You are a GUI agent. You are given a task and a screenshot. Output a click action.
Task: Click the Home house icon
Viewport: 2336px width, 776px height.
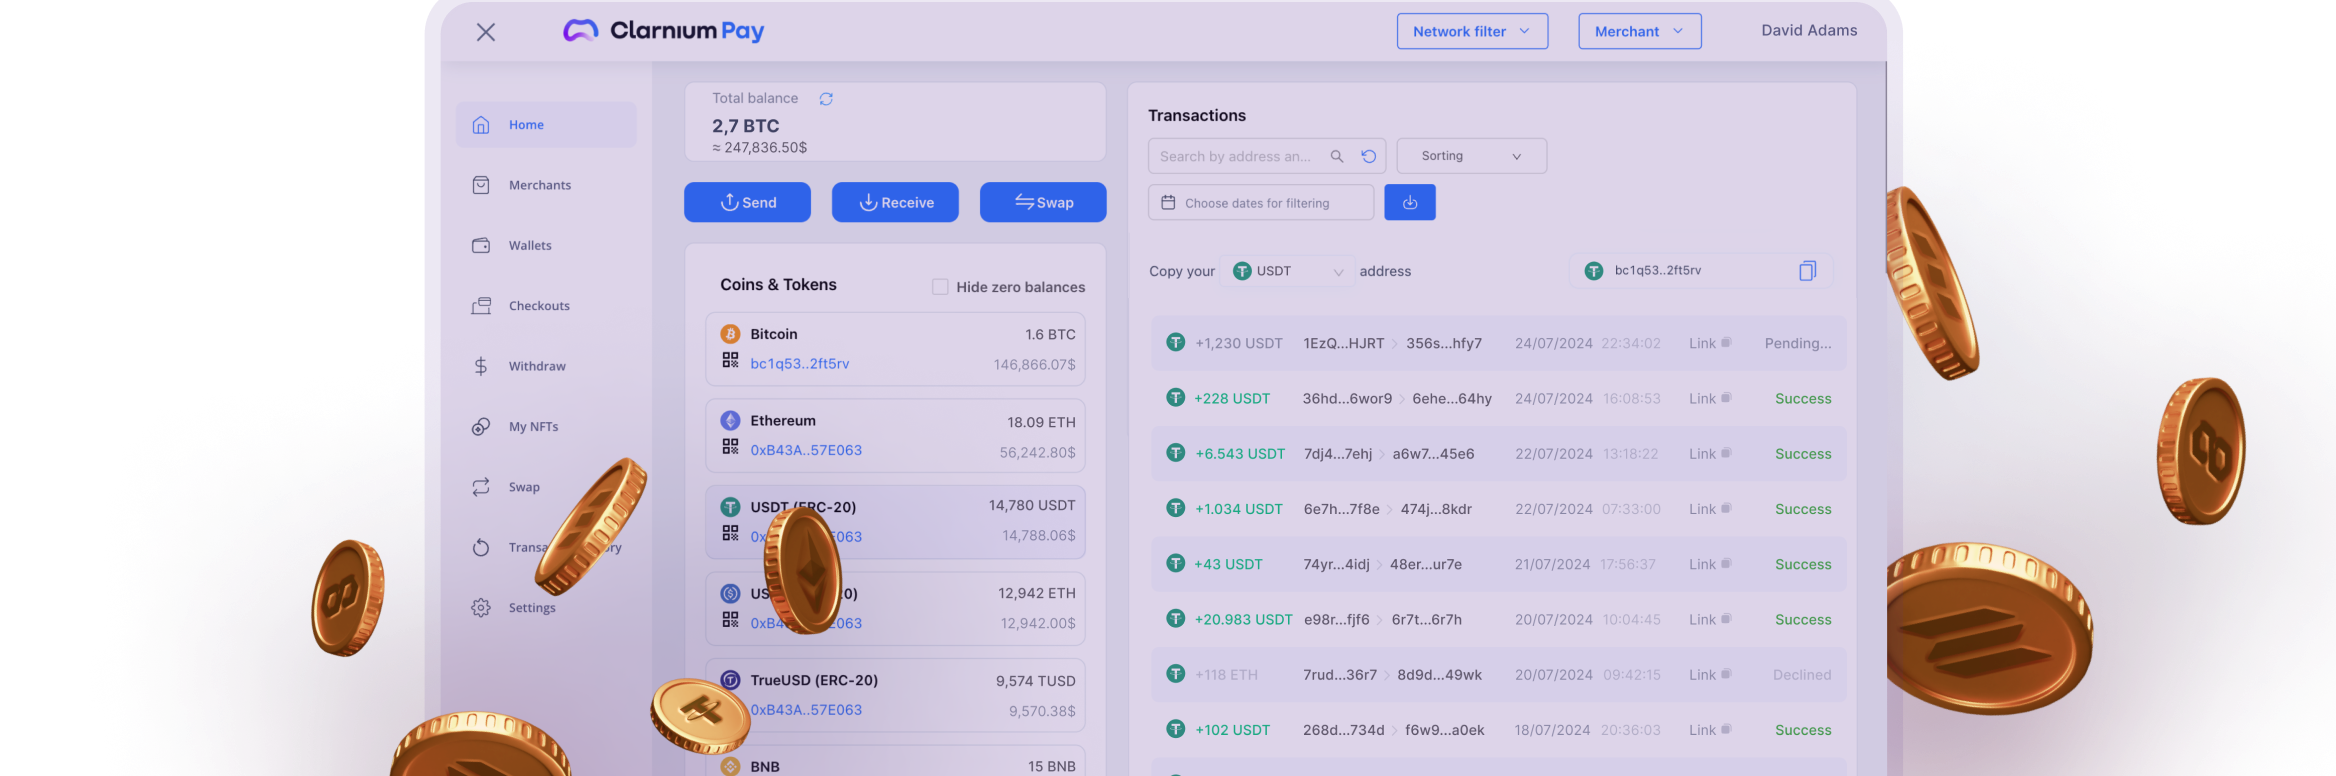[481, 125]
